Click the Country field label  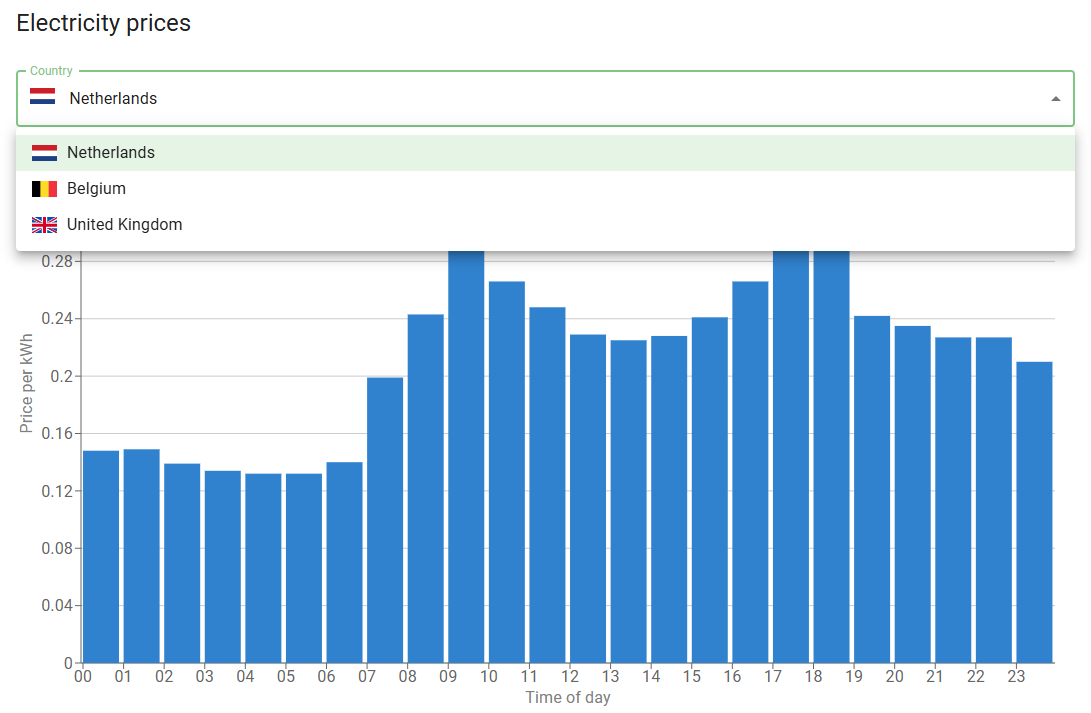(49, 70)
